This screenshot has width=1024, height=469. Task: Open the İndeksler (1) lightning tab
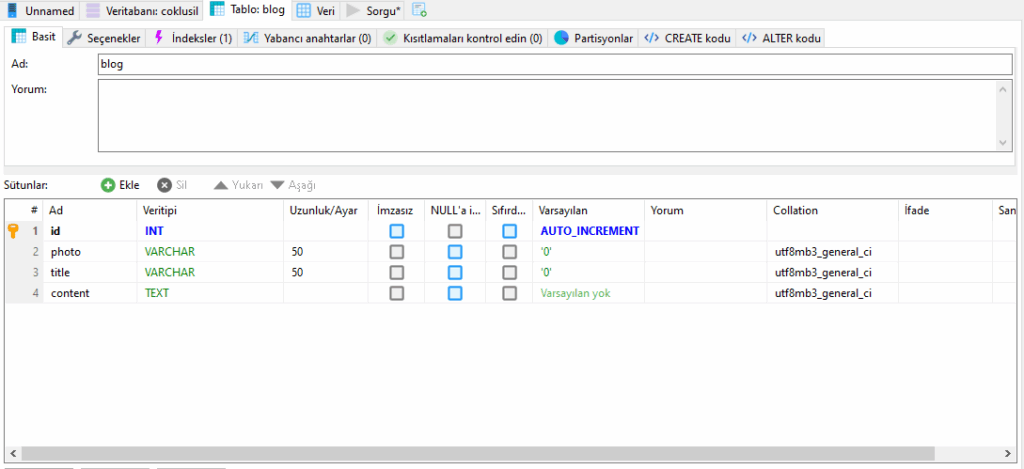pos(193,38)
